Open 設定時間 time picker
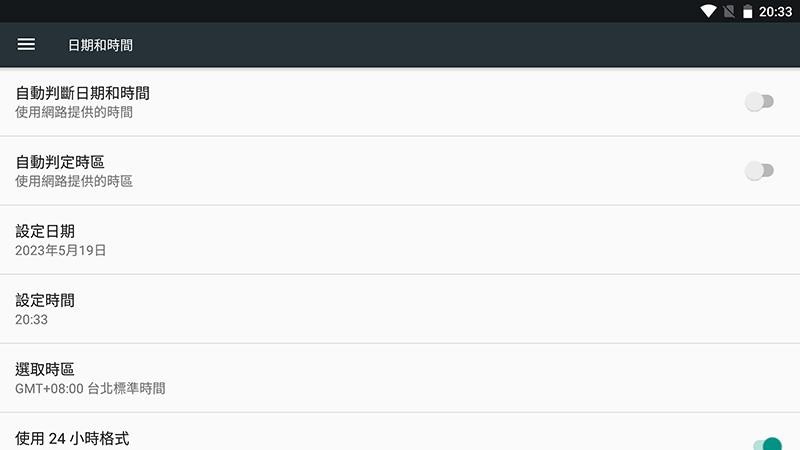The height and width of the screenshot is (450, 800). click(400, 309)
